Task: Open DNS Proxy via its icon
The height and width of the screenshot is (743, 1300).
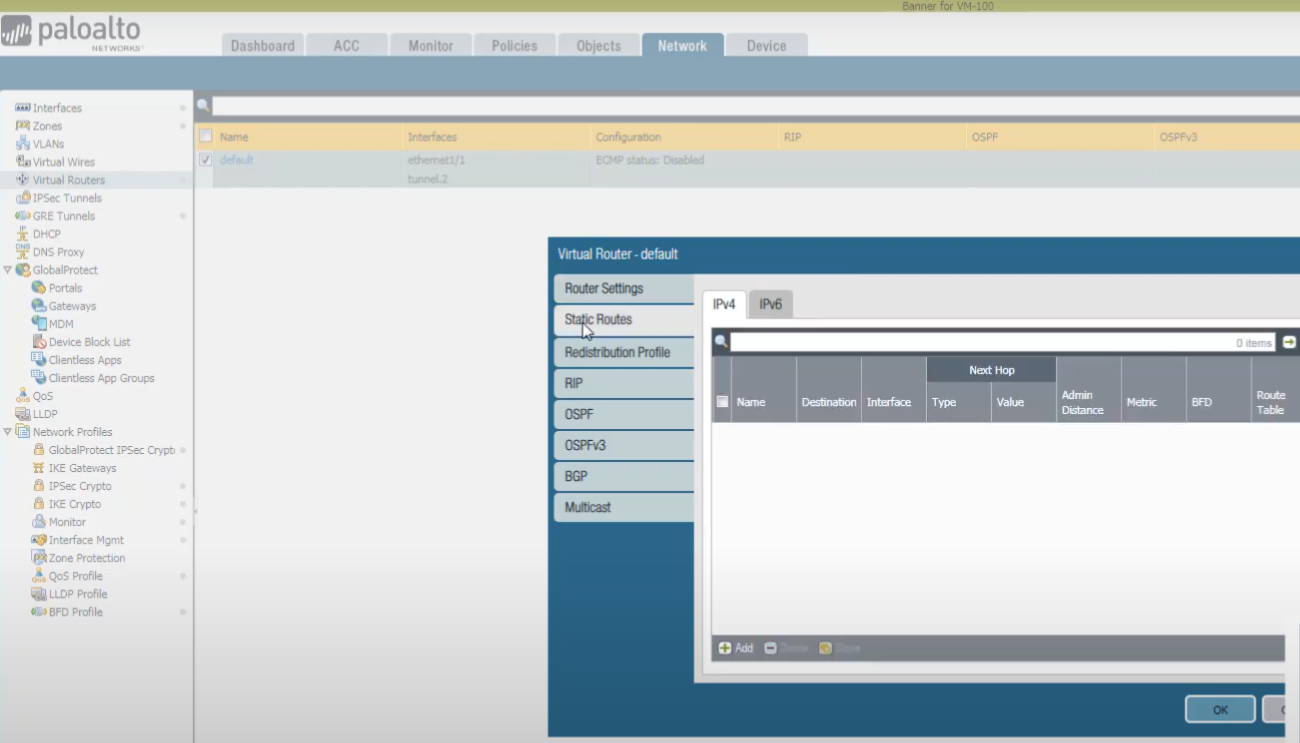Action: pos(23,252)
